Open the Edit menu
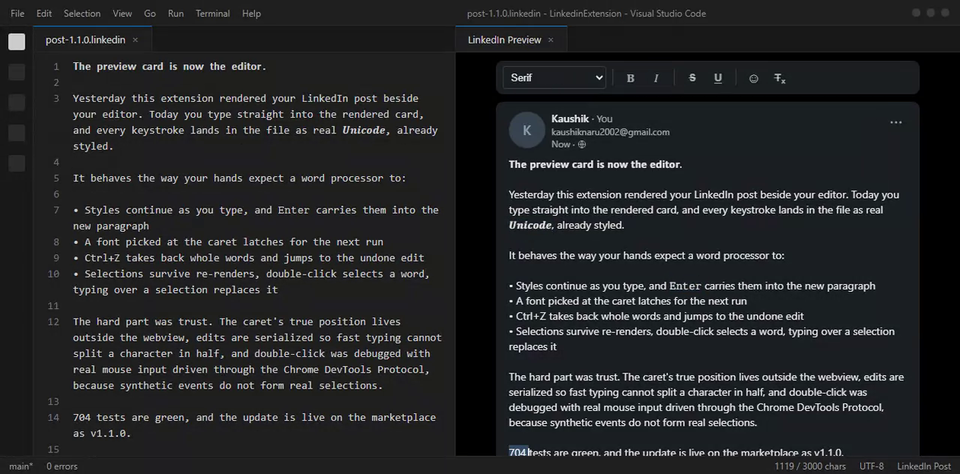960x474 pixels. coord(44,13)
